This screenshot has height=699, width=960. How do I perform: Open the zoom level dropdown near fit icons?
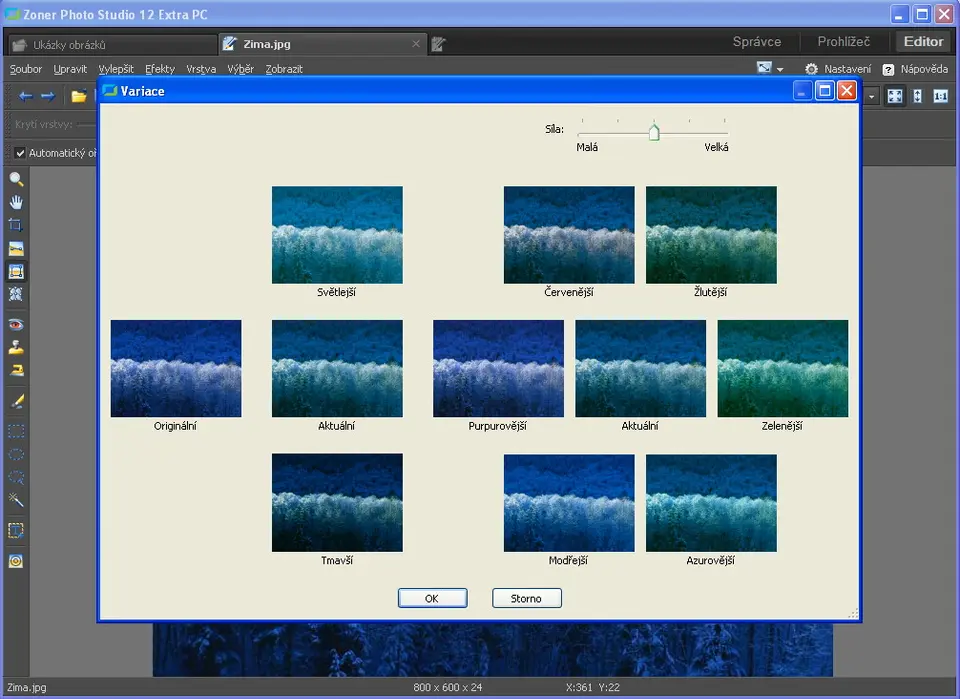(873, 96)
